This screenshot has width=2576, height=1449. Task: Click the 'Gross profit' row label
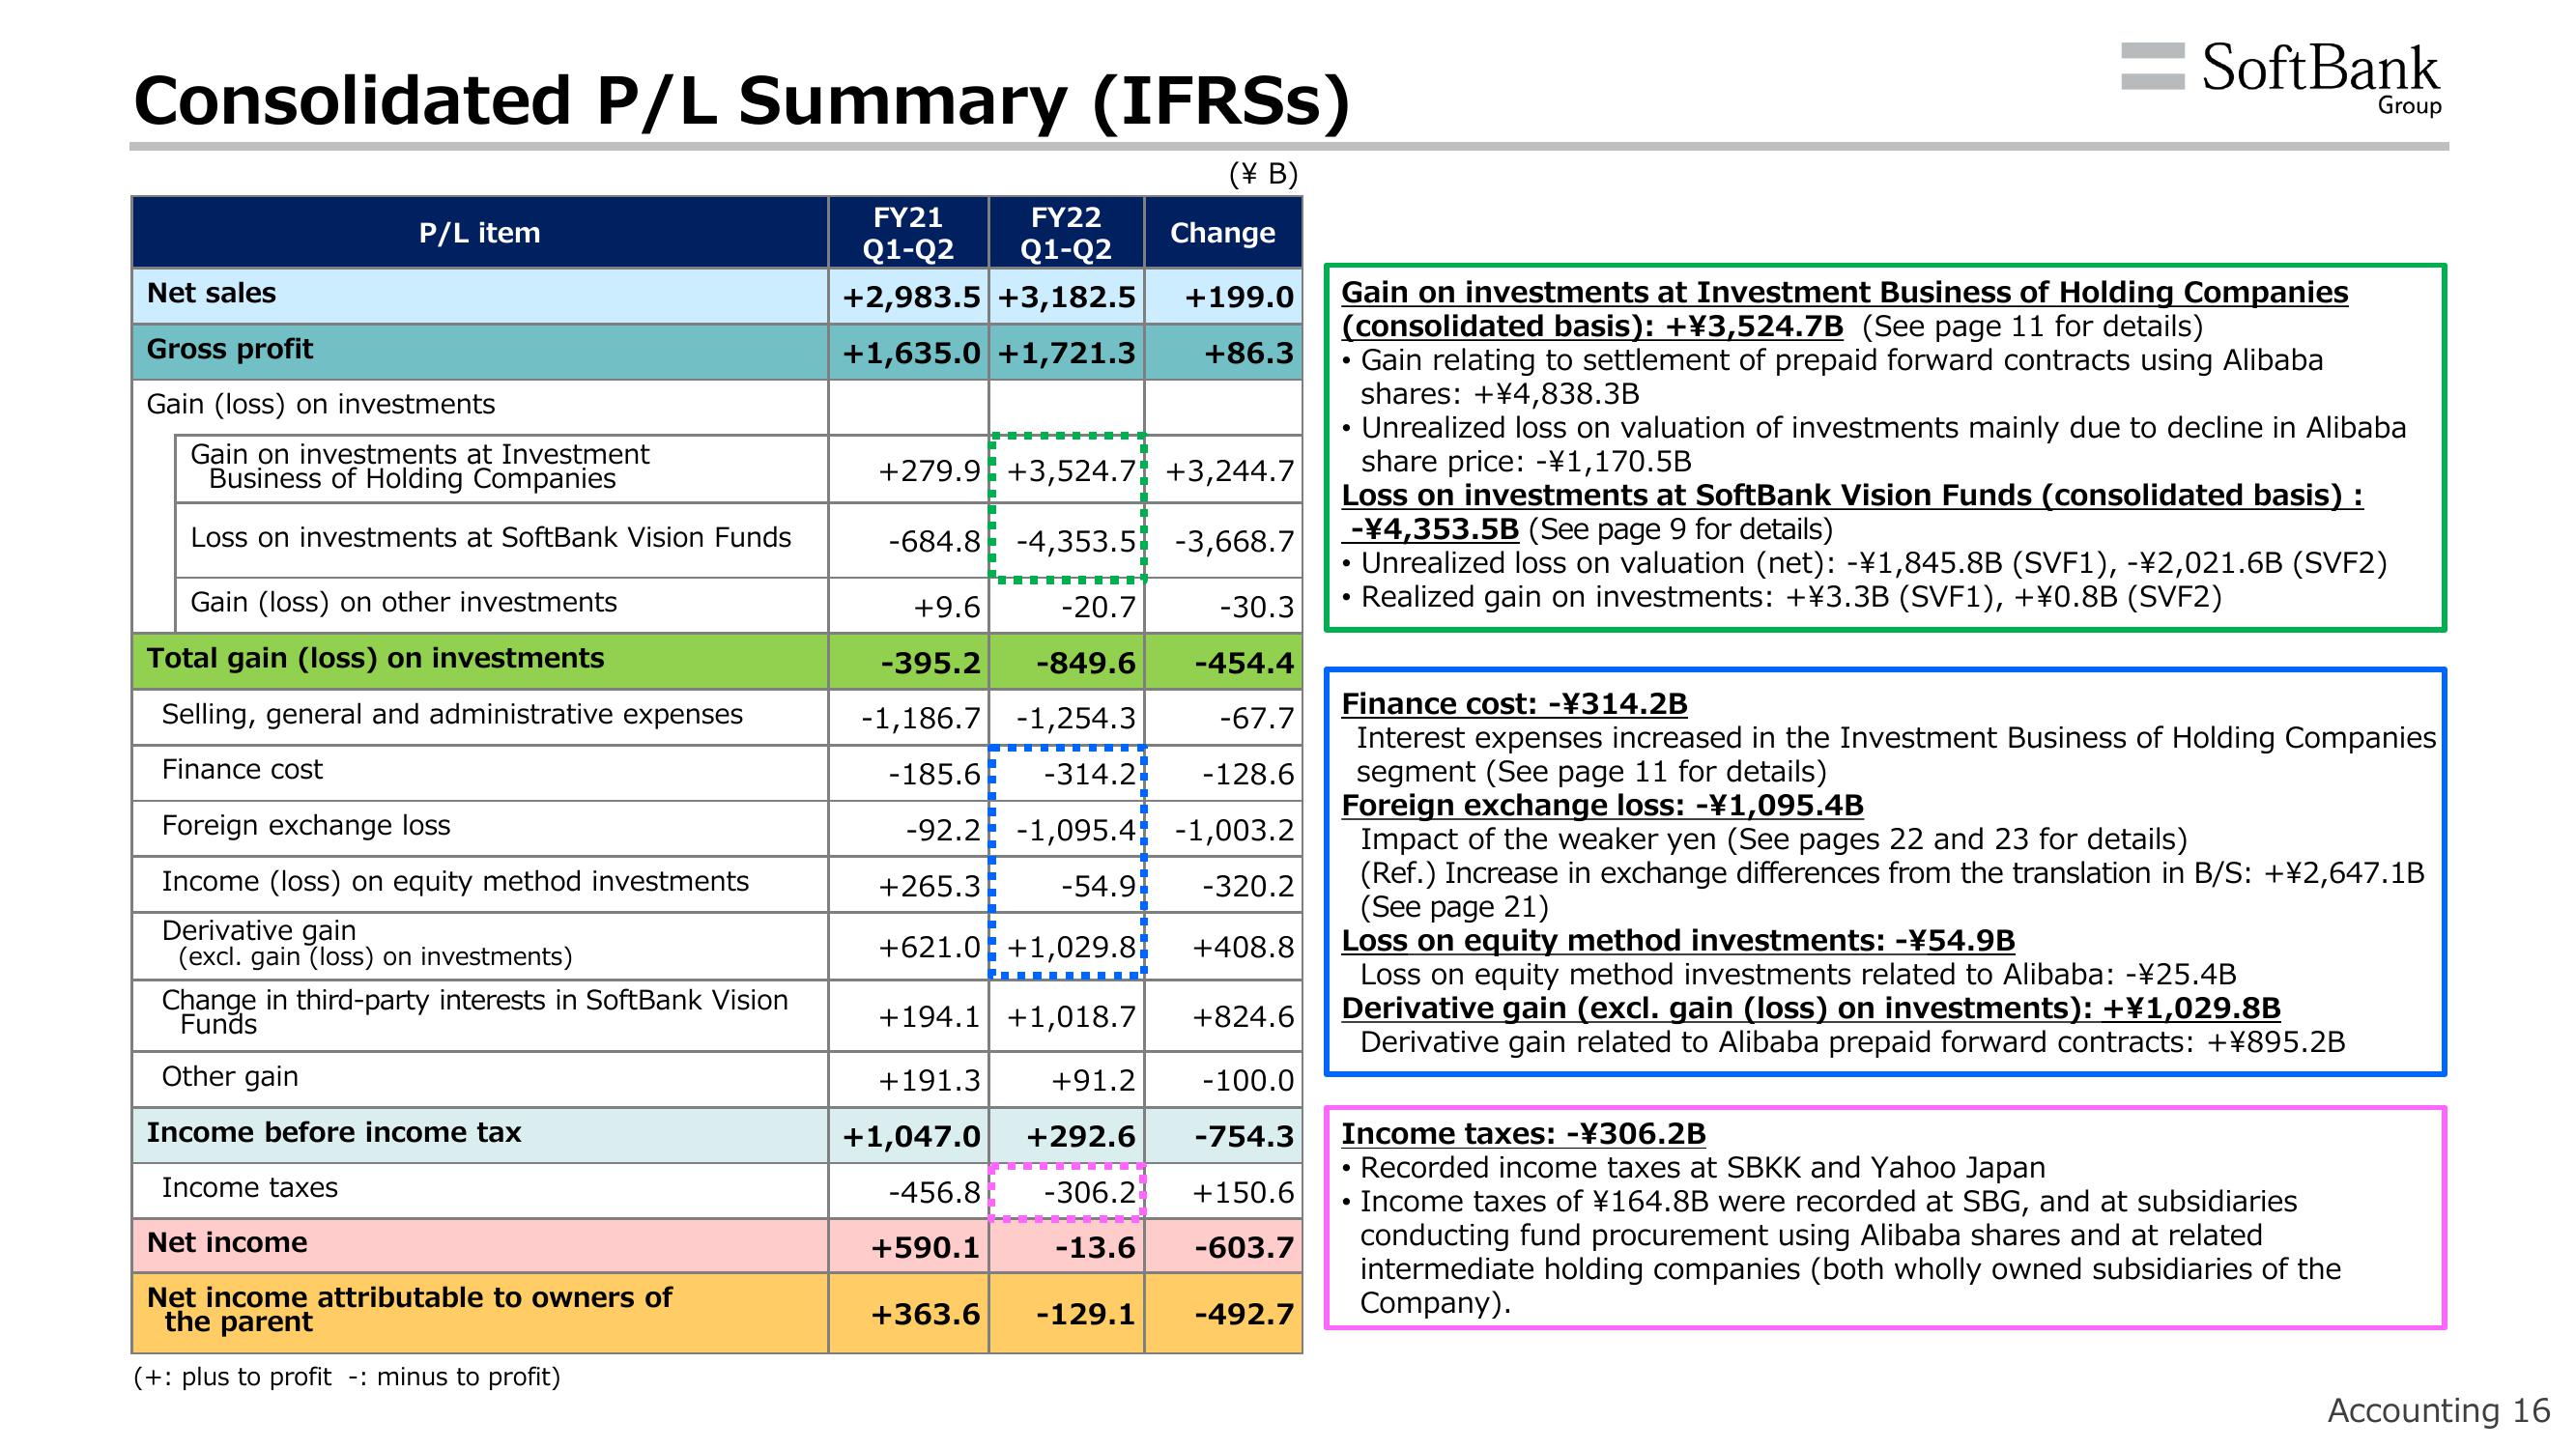[x=229, y=349]
